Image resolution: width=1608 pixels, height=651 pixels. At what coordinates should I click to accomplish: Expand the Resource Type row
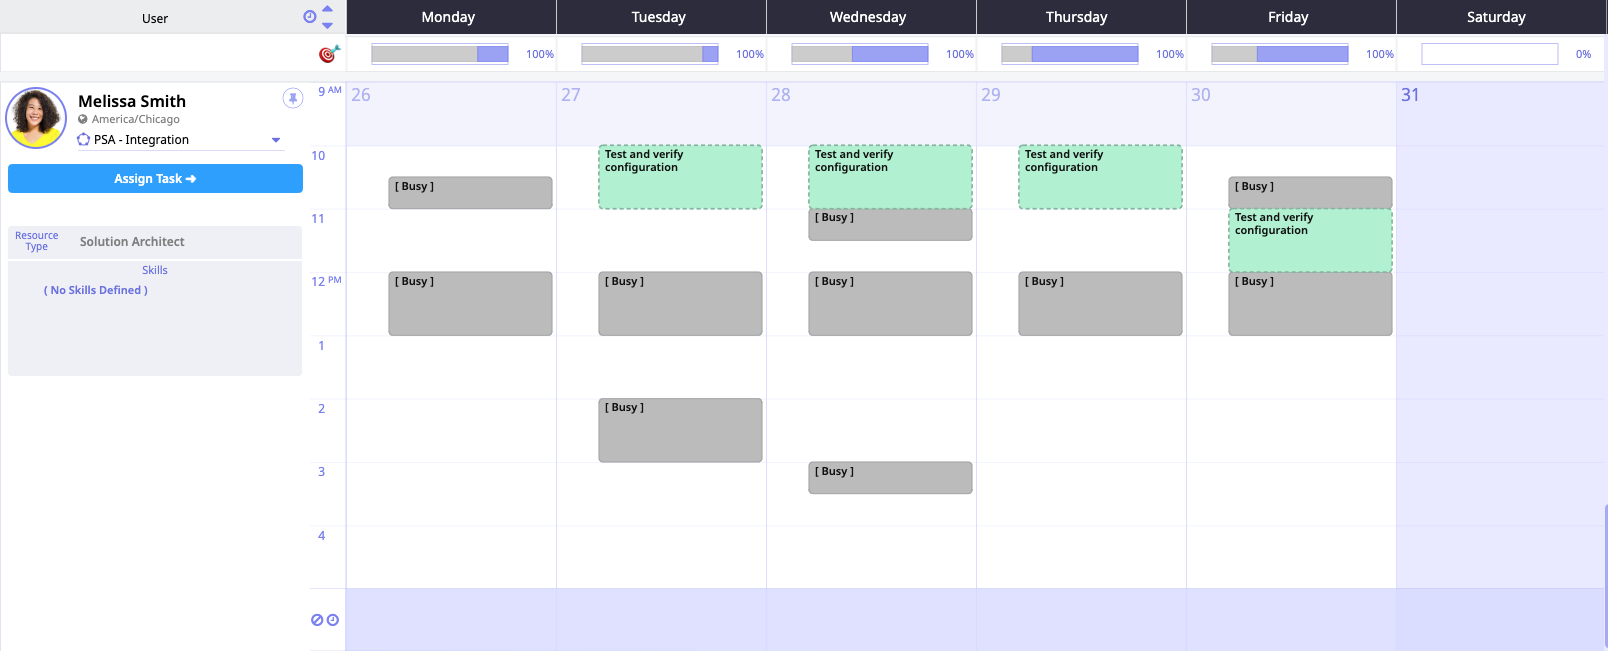37,241
